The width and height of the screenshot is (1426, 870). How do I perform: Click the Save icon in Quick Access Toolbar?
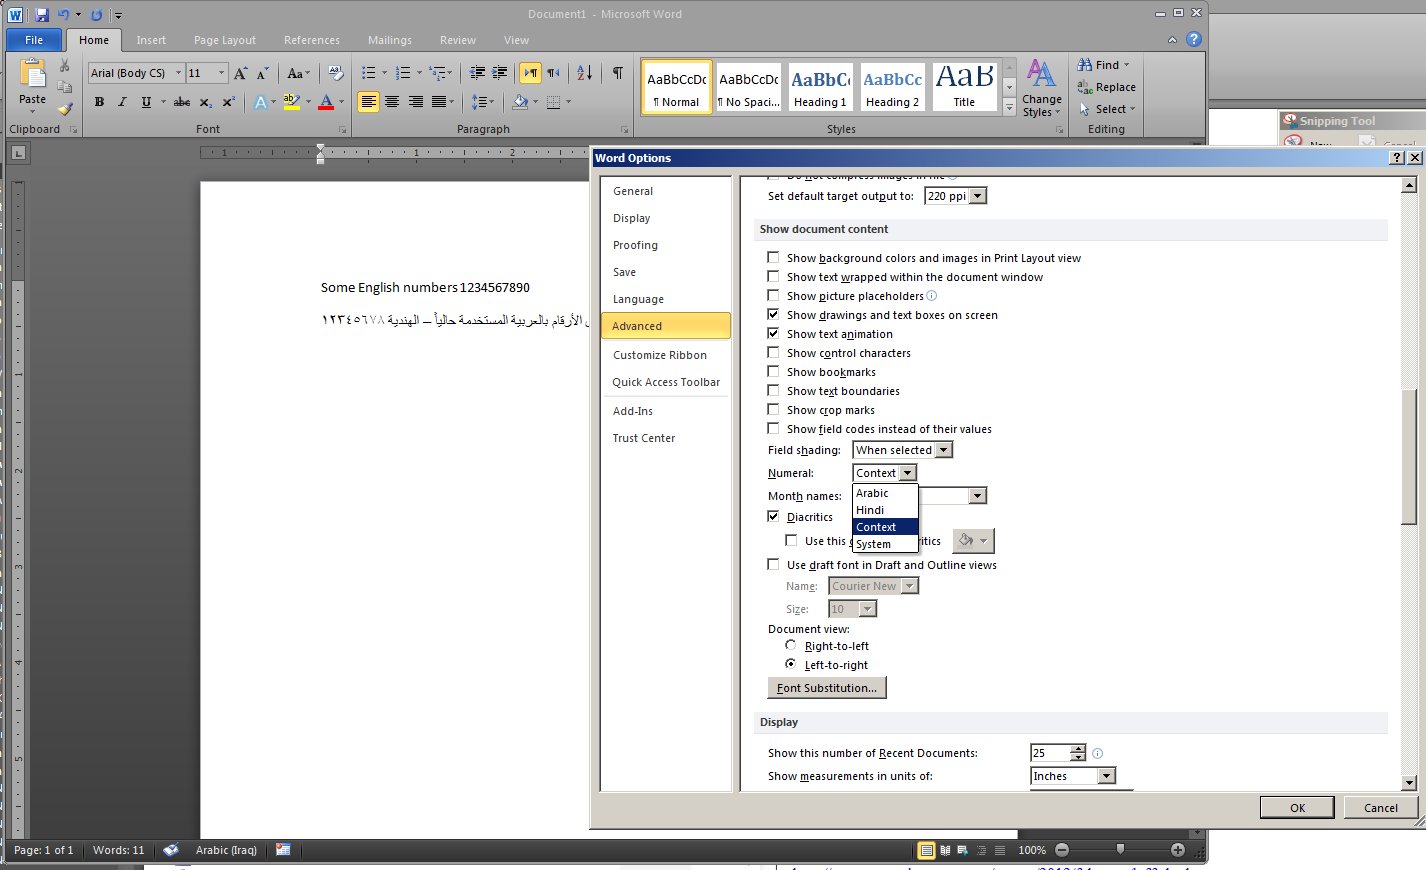pos(42,15)
